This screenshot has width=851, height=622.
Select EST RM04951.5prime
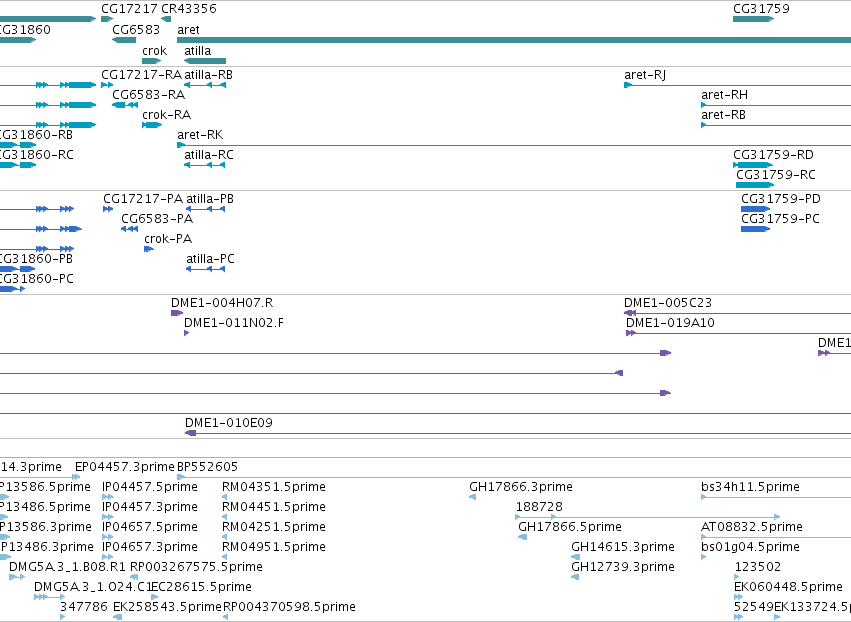pos(274,547)
